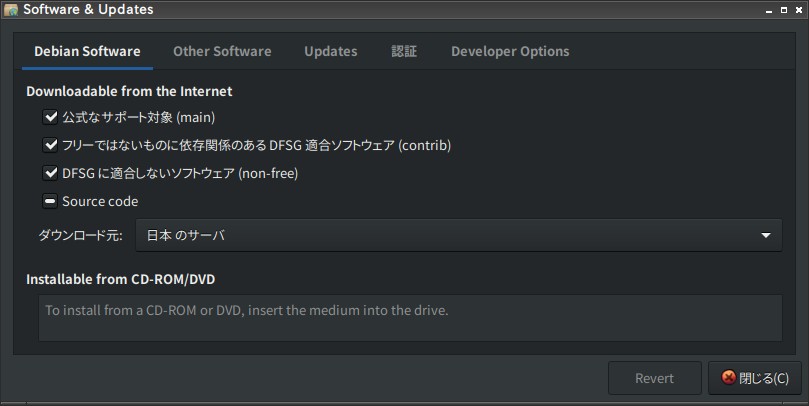Viewport: 809px width, 406px height.
Task: Open the ダウンロード元 server dropdown
Action: click(459, 235)
